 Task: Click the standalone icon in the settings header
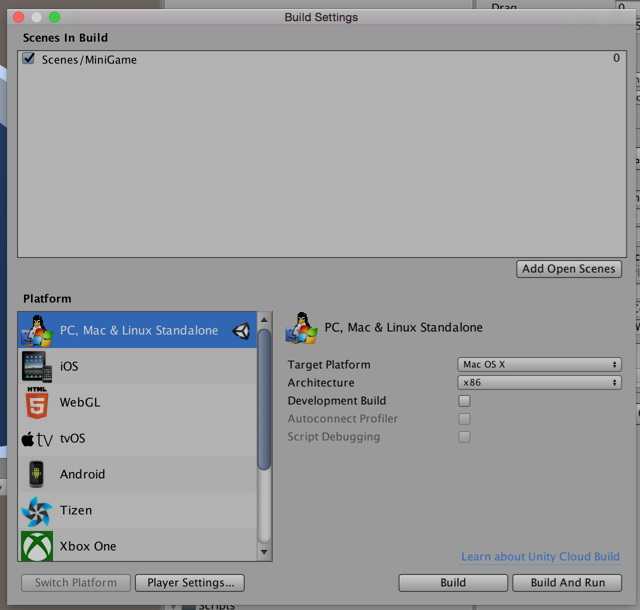click(301, 328)
